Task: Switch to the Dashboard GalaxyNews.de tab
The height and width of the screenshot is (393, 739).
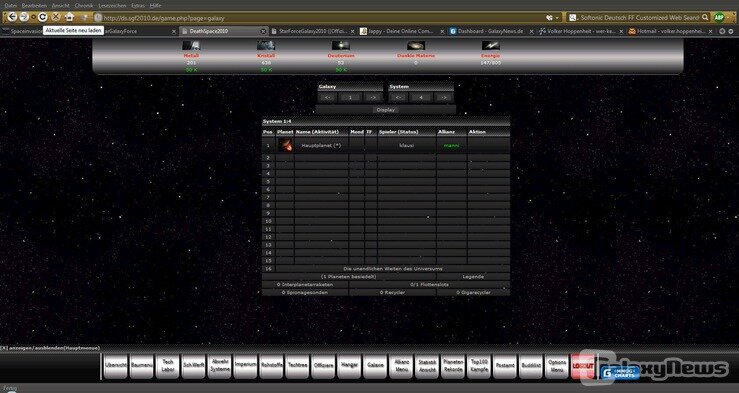Action: (491, 32)
